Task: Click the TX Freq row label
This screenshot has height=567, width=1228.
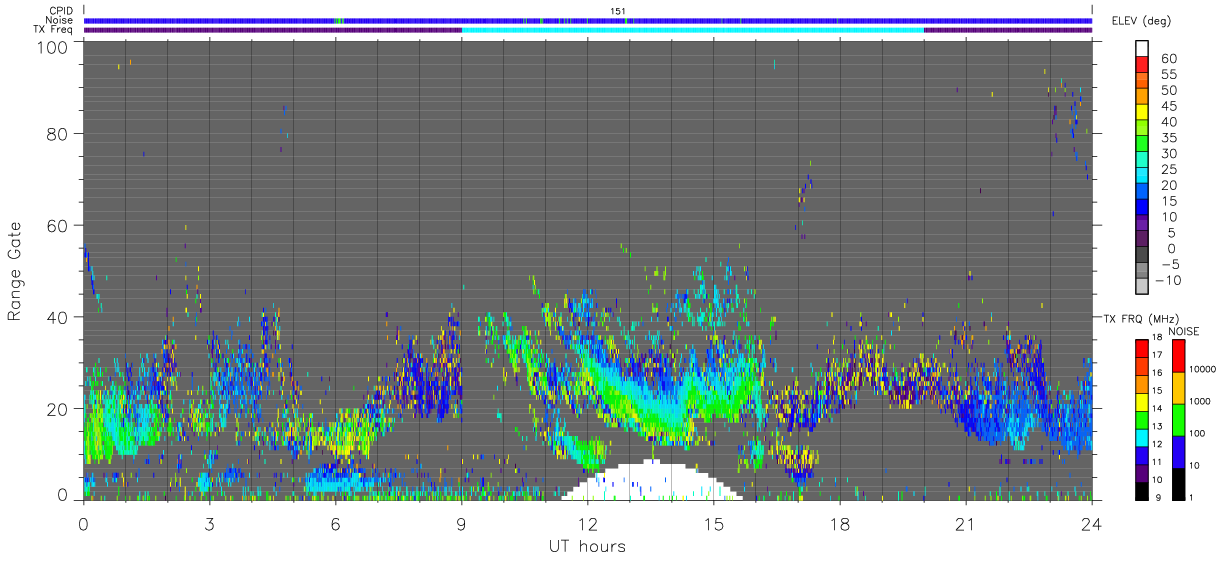Action: coord(53,29)
